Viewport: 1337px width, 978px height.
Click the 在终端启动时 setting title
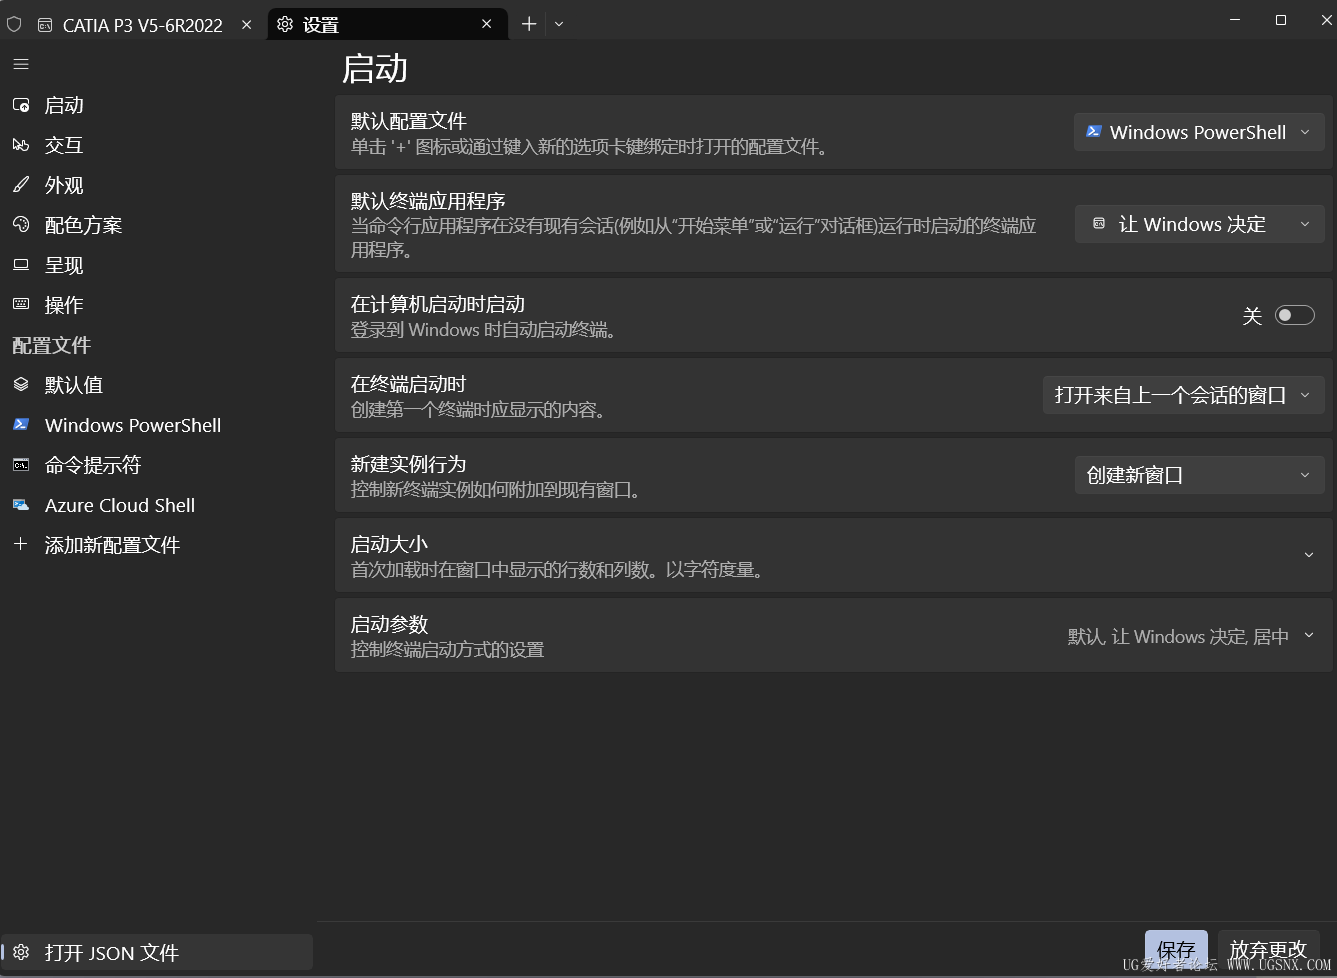pyautogui.click(x=409, y=384)
